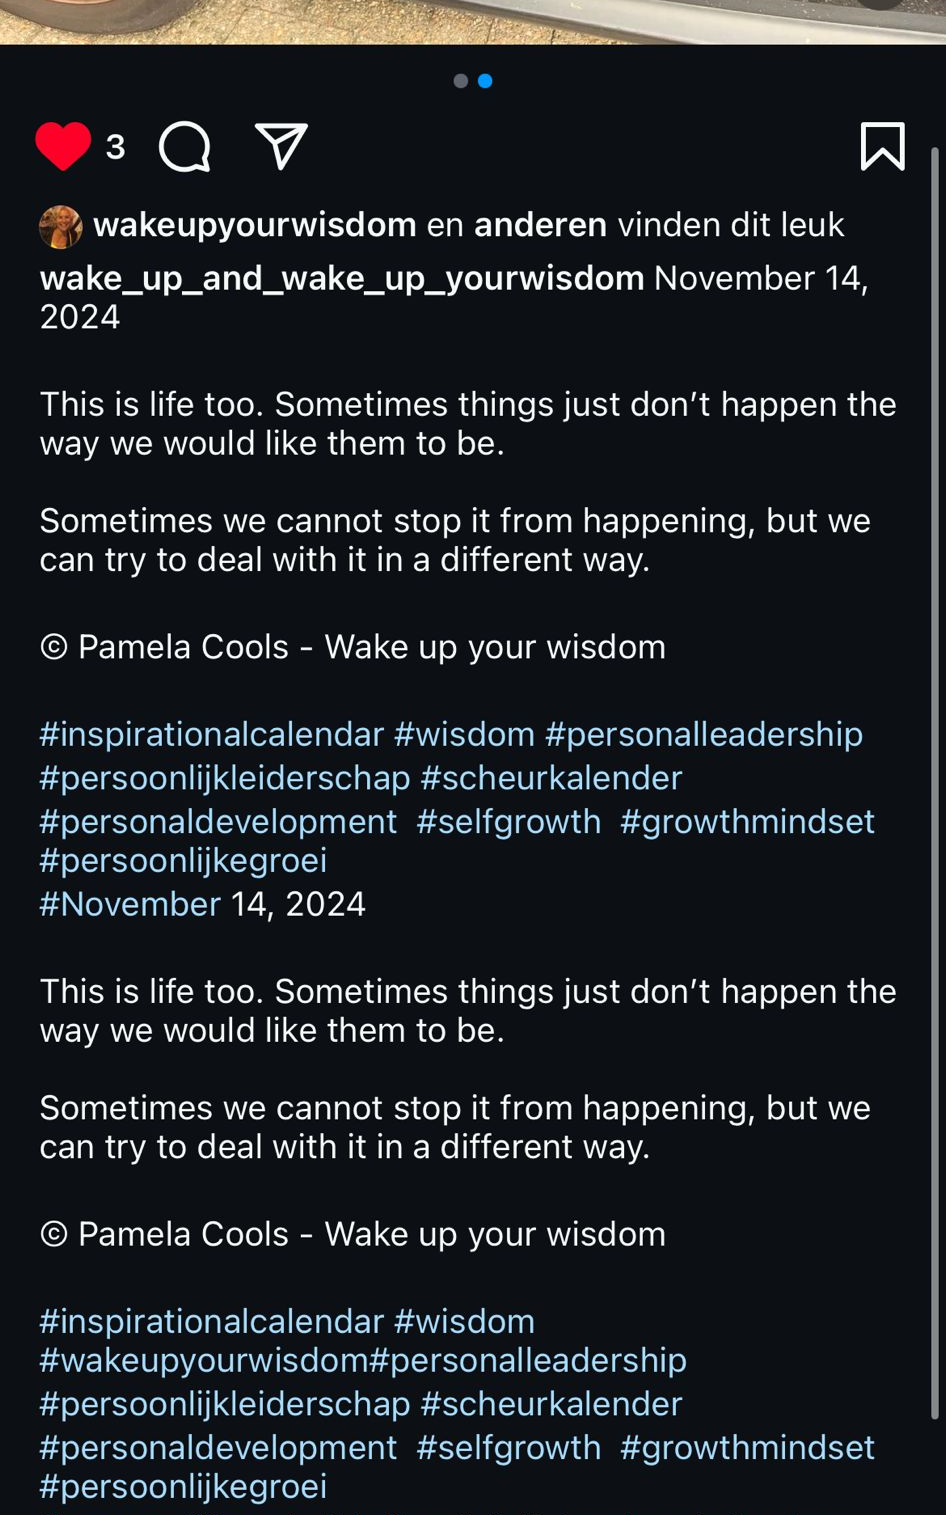Save the post with the bookmark icon

click(x=884, y=147)
